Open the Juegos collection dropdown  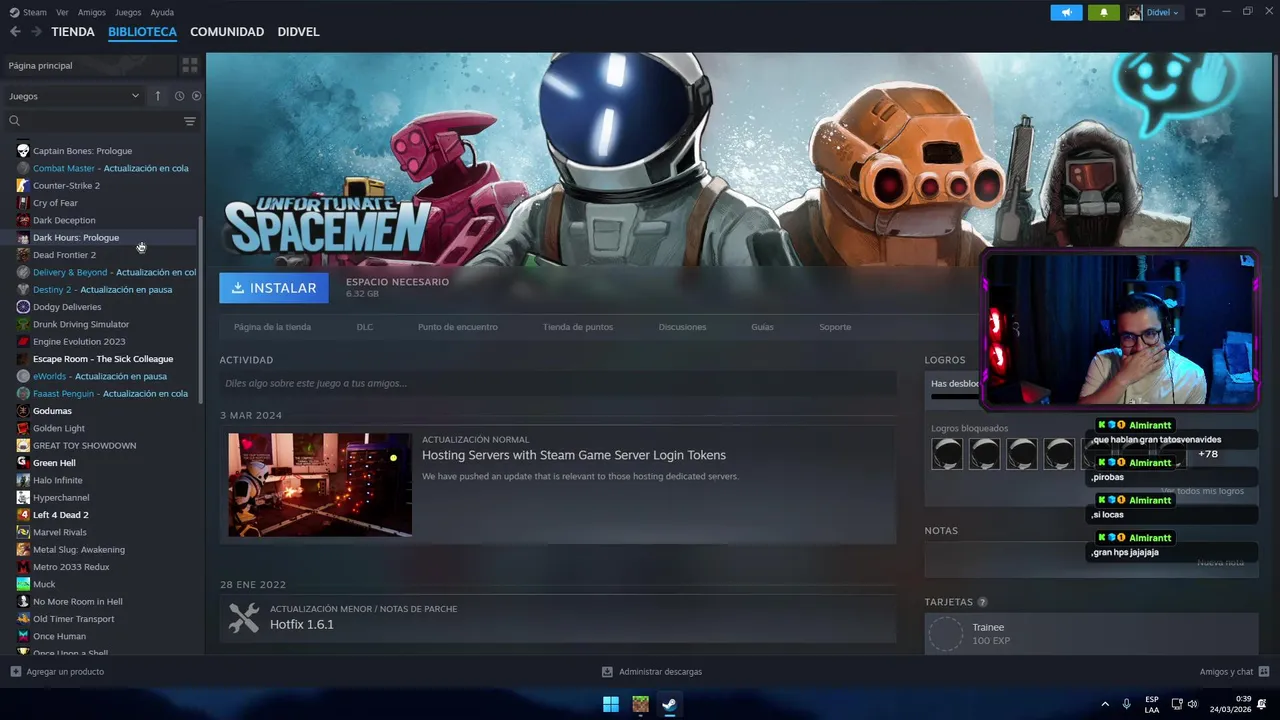[x=74, y=96]
